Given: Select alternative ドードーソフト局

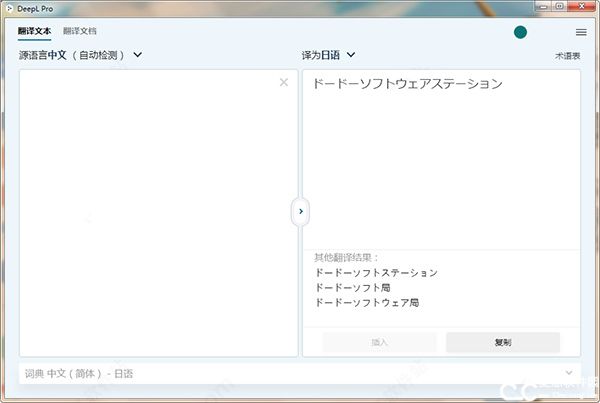Looking at the screenshot, I should point(352,287).
